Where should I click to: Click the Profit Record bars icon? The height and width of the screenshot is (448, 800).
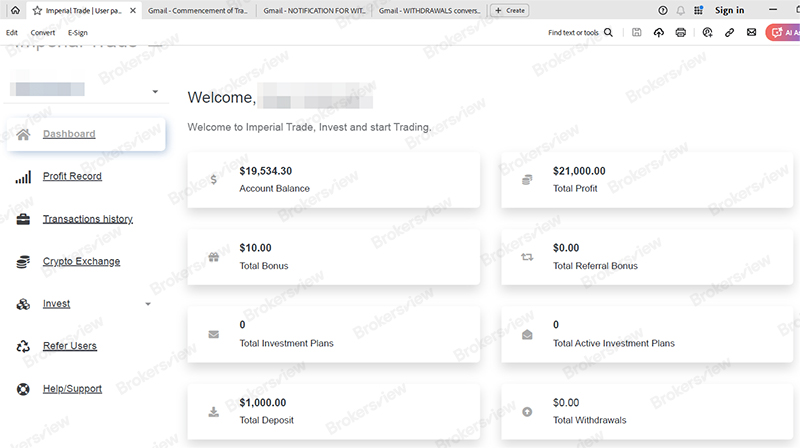coord(23,177)
